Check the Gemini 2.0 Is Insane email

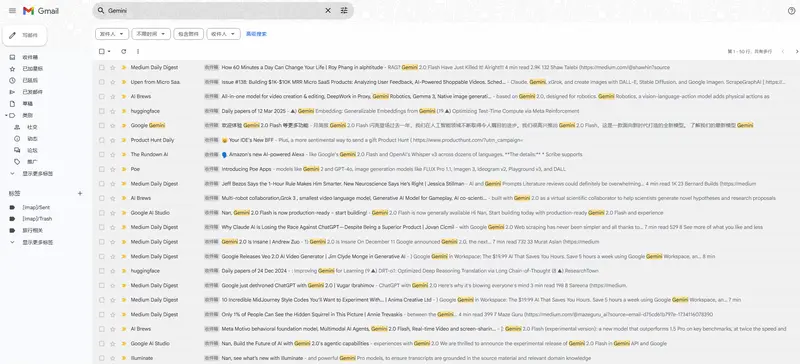[102, 241]
